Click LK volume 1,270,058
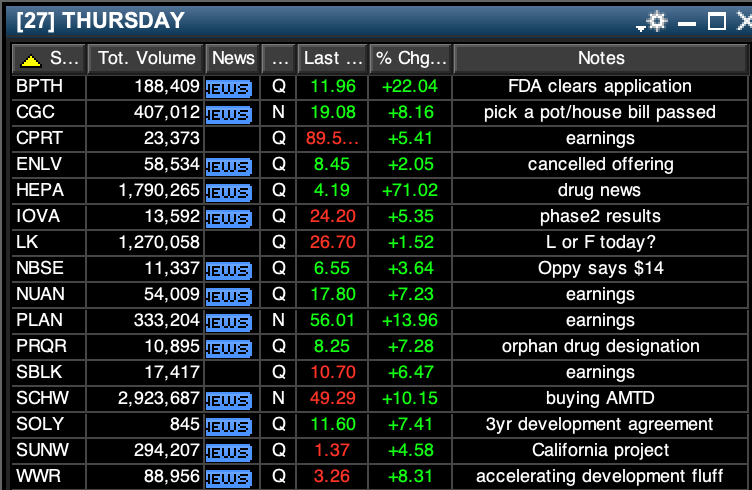Viewport: 752px width, 490px height. (159, 242)
